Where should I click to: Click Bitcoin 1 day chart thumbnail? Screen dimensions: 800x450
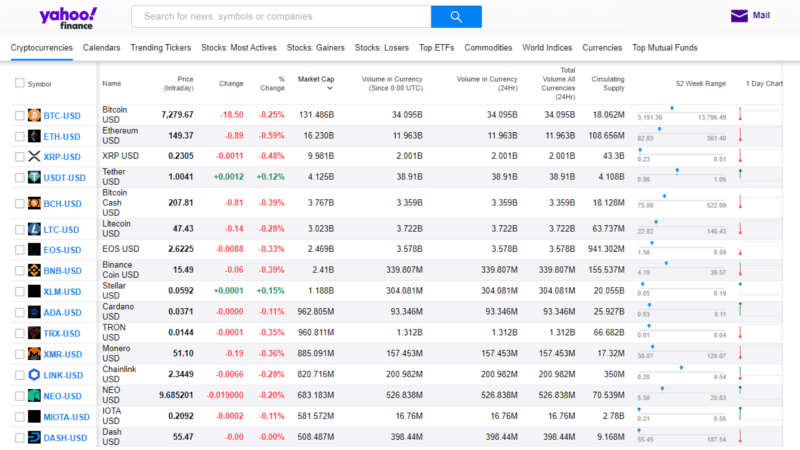point(759,114)
